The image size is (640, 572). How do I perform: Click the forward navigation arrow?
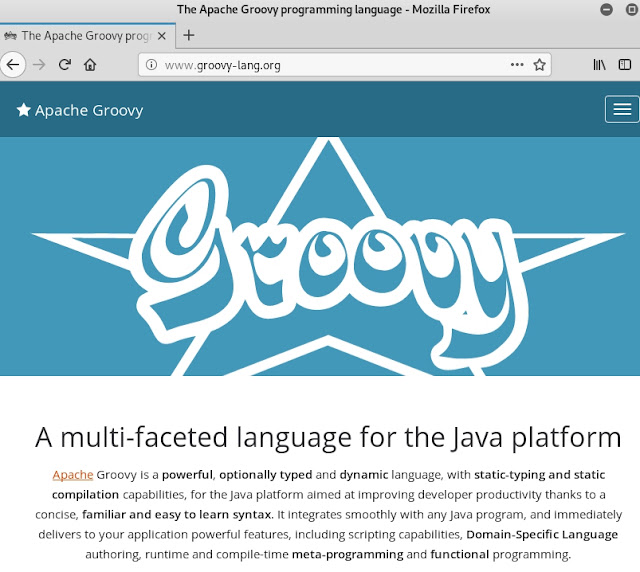click(x=39, y=65)
